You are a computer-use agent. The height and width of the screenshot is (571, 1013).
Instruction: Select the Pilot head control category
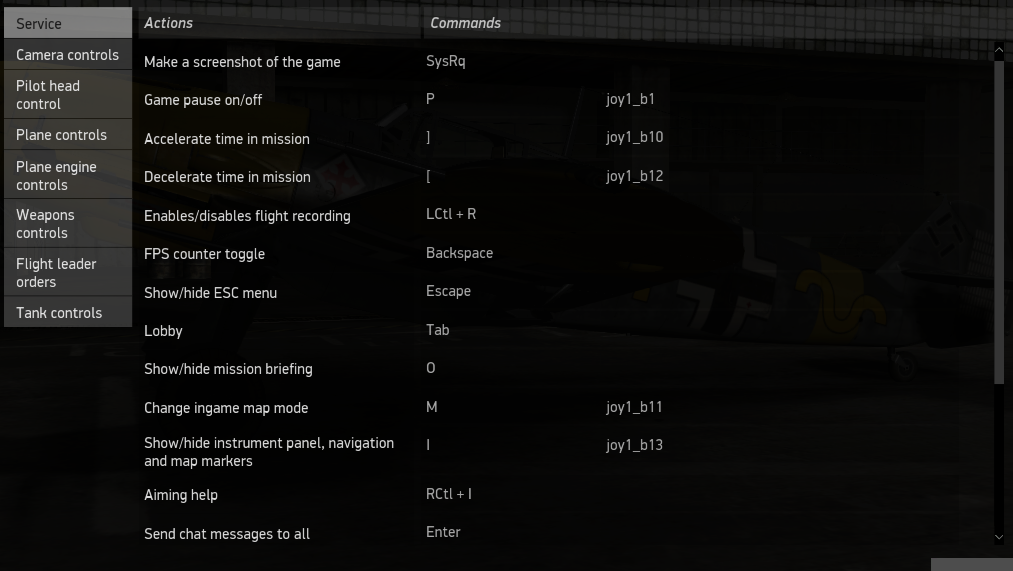click(66, 95)
